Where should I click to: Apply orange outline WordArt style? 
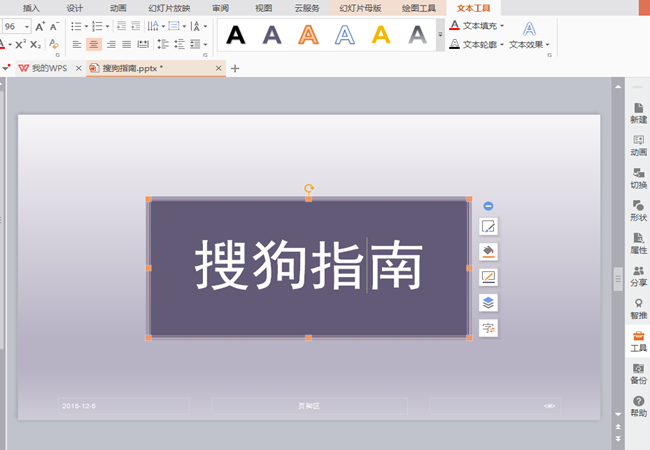click(x=308, y=35)
